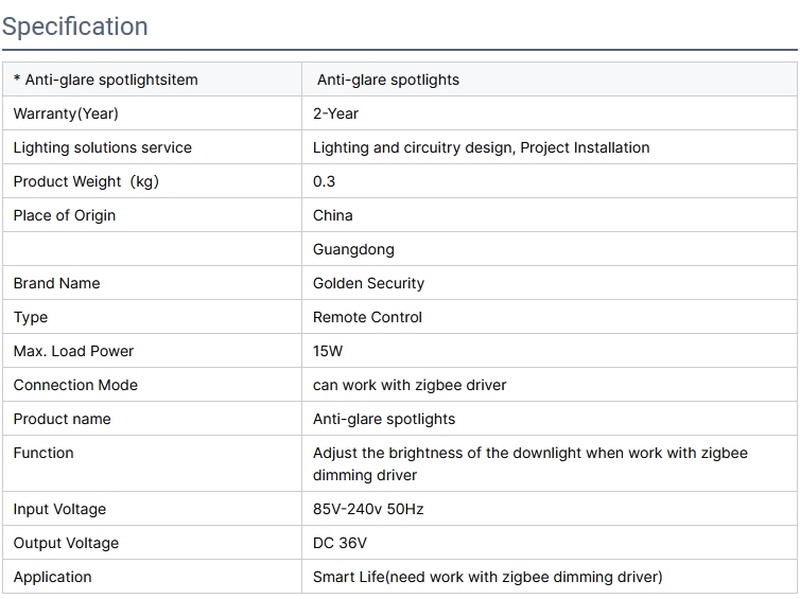This screenshot has width=800, height=599.
Task: Click the Place of Origin label
Action: pyautogui.click(x=64, y=215)
